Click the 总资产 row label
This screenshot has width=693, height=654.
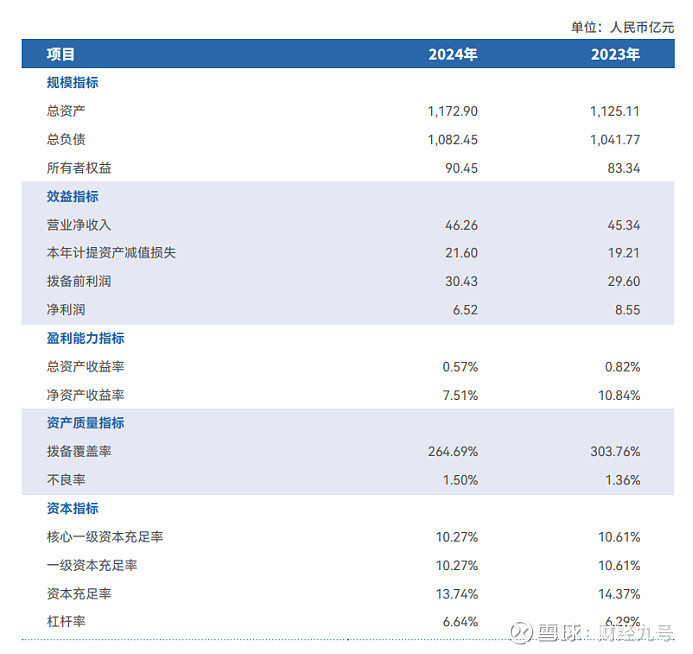click(66, 111)
